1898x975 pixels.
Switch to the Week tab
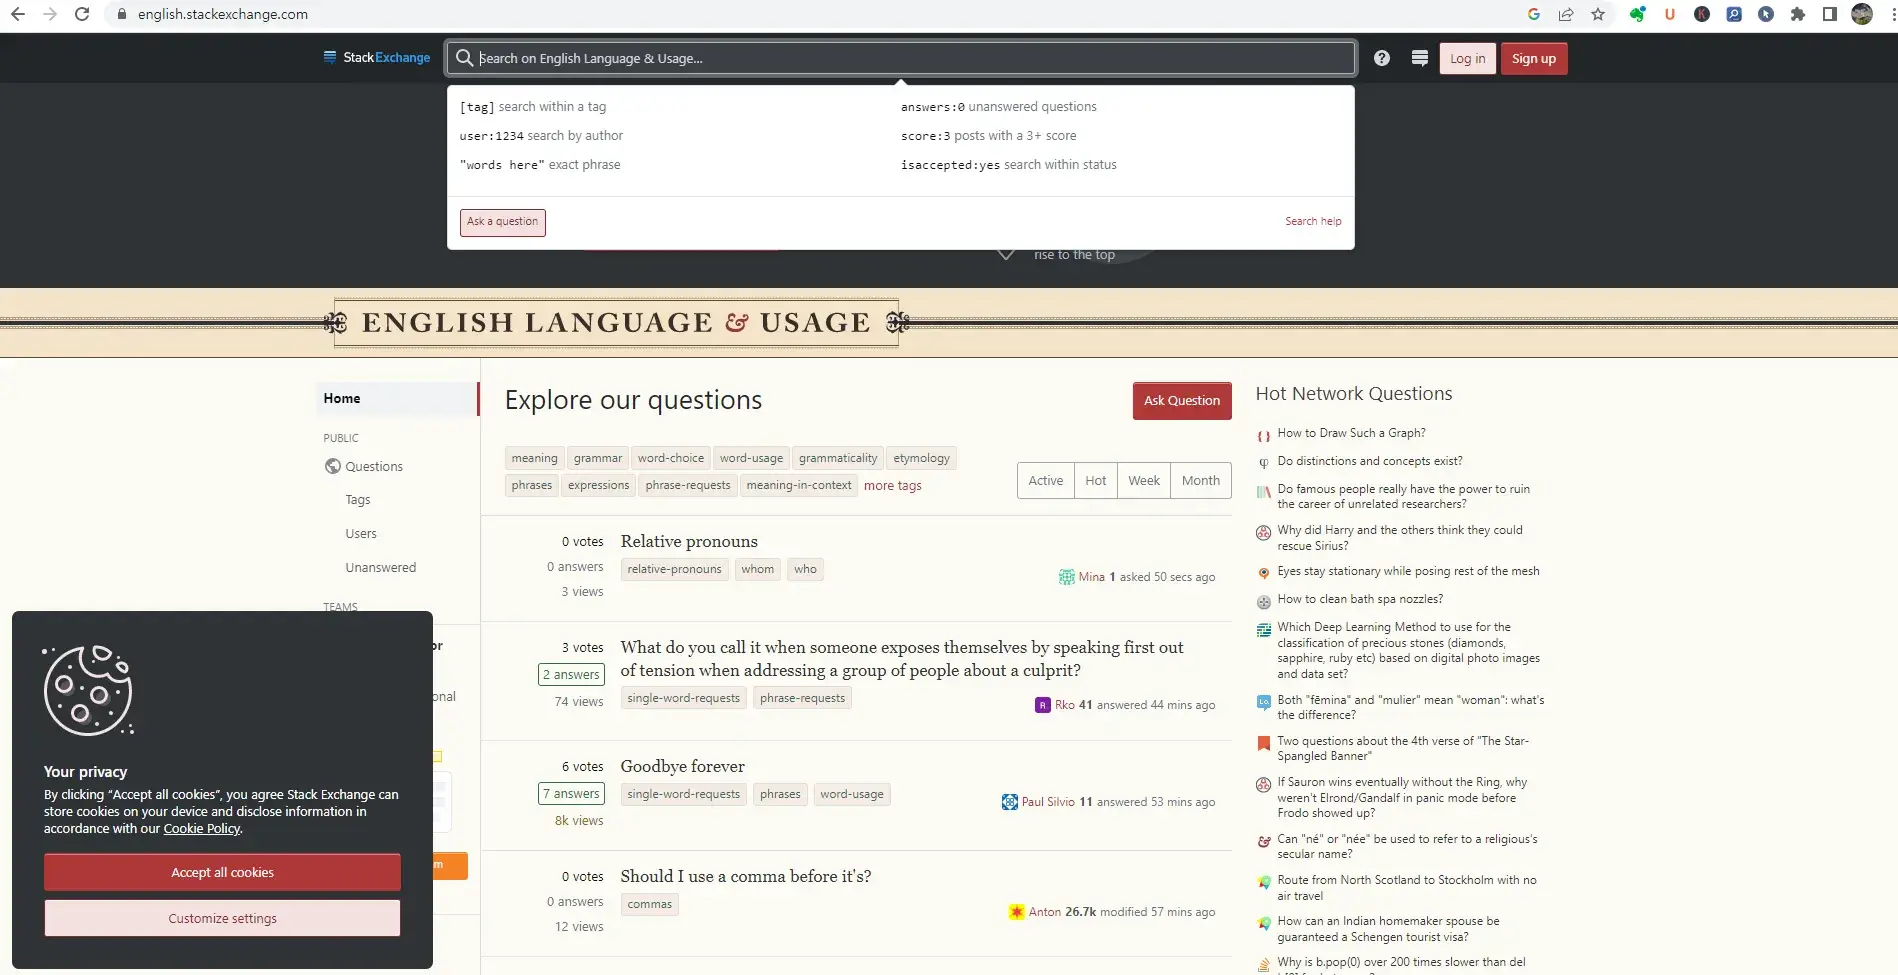tap(1144, 481)
